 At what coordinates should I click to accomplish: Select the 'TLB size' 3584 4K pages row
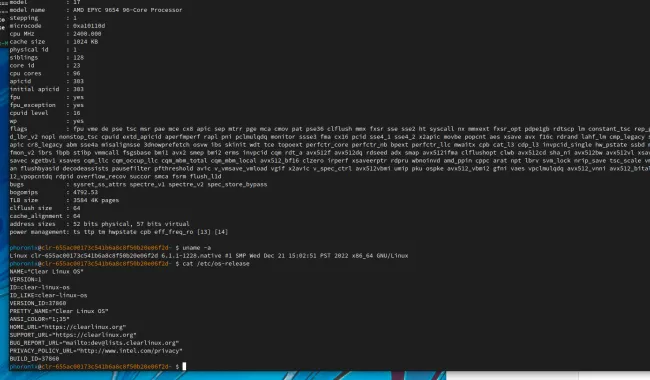64,200
